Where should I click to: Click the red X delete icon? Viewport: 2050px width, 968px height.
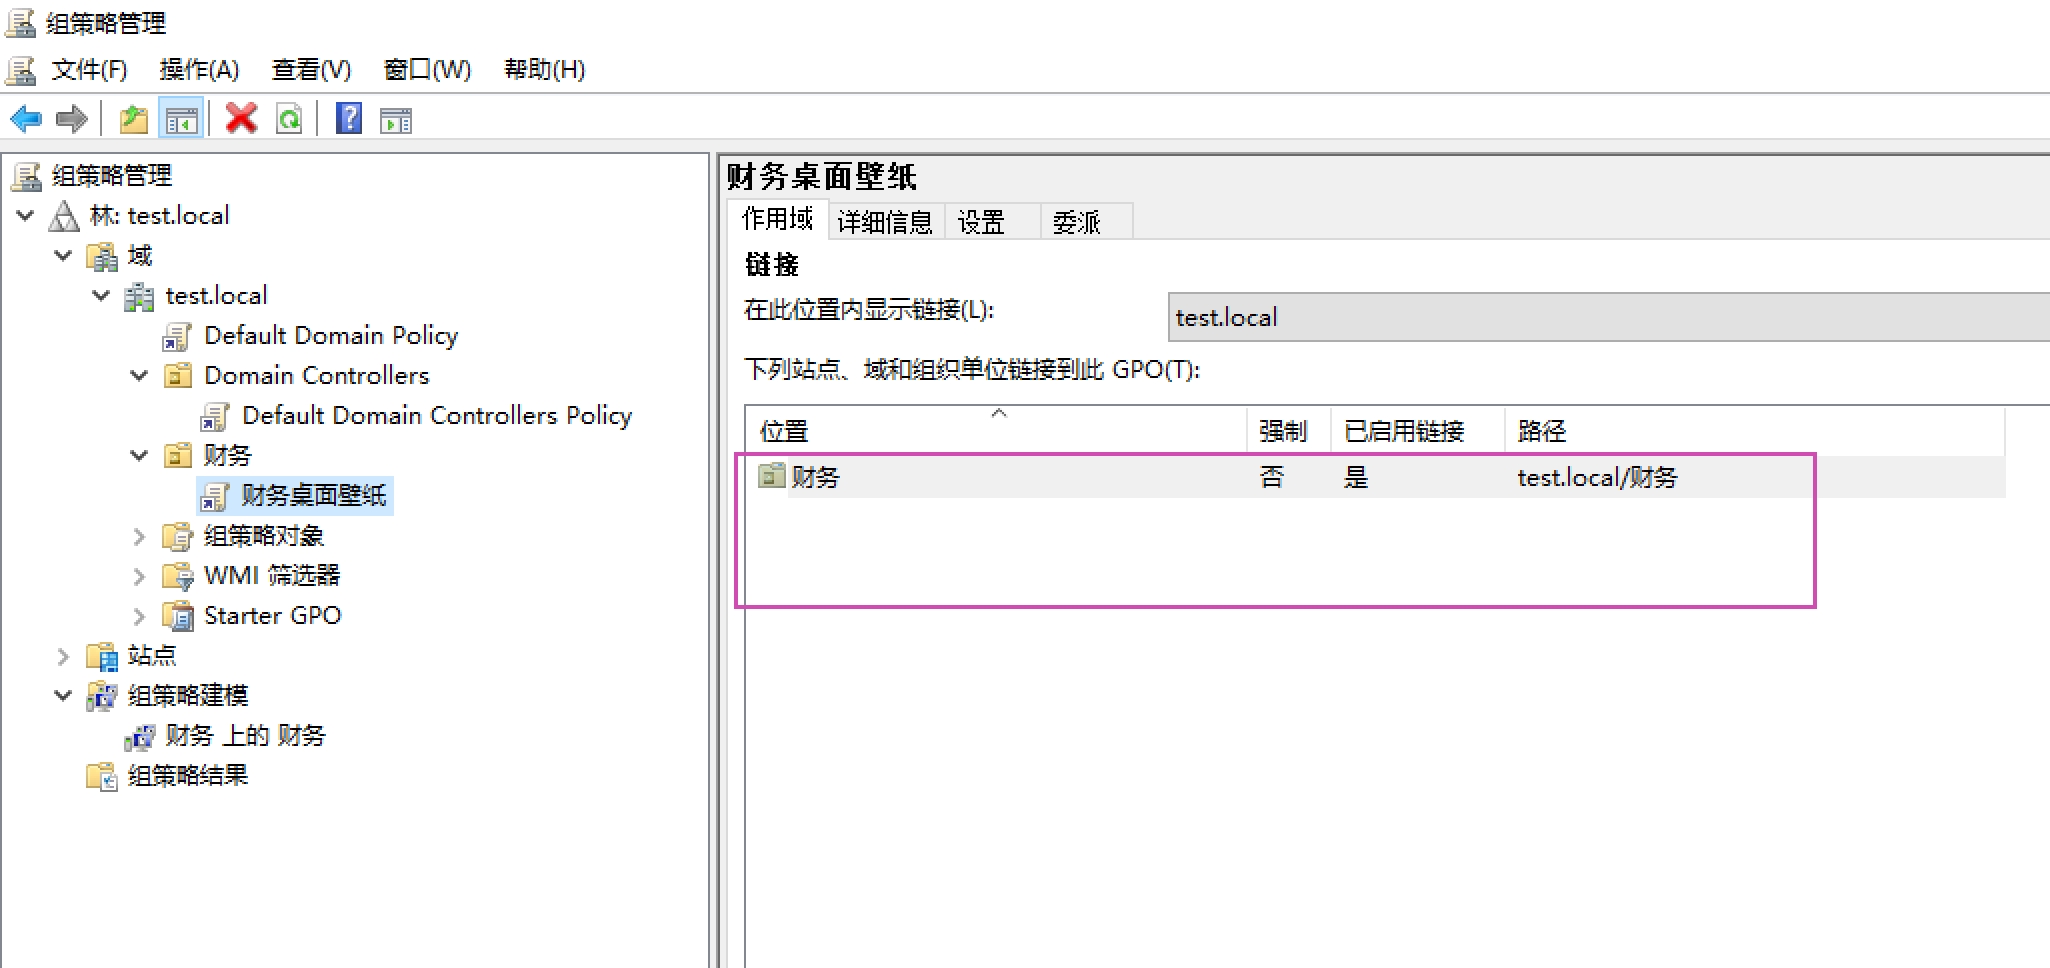click(x=241, y=119)
